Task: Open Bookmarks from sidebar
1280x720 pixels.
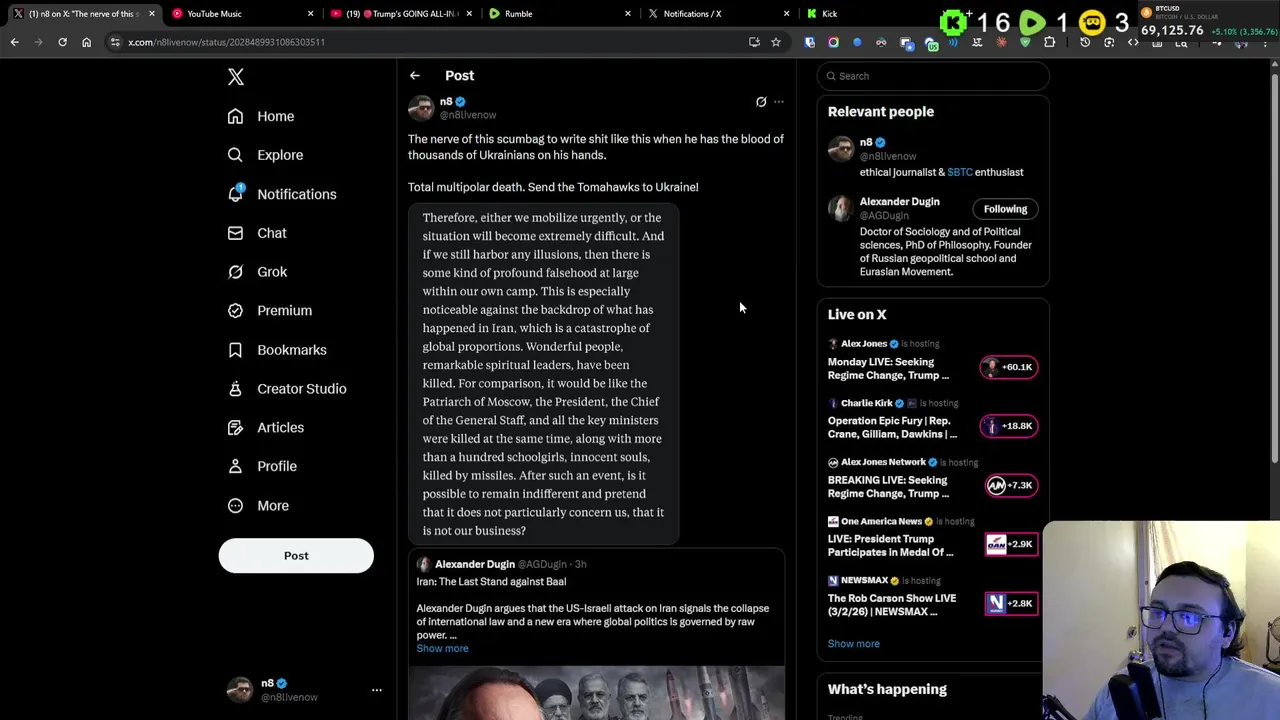Action: coord(277,350)
